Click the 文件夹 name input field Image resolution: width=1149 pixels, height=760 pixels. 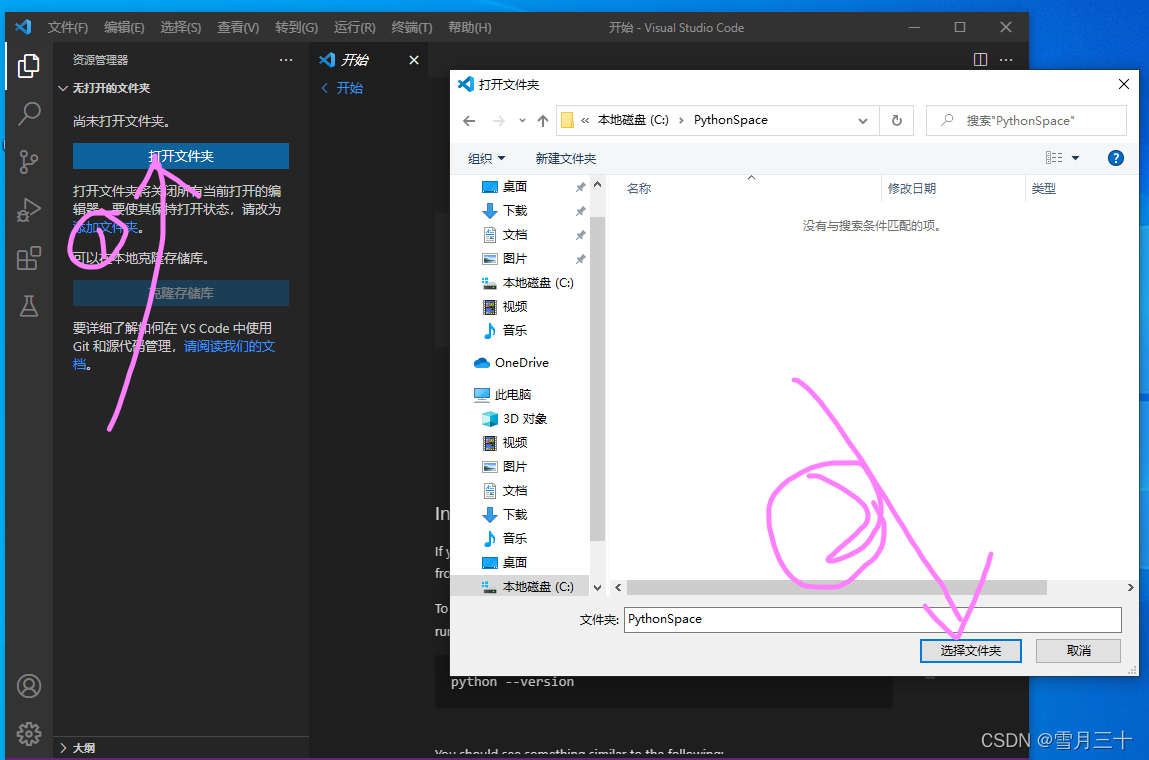tap(873, 619)
